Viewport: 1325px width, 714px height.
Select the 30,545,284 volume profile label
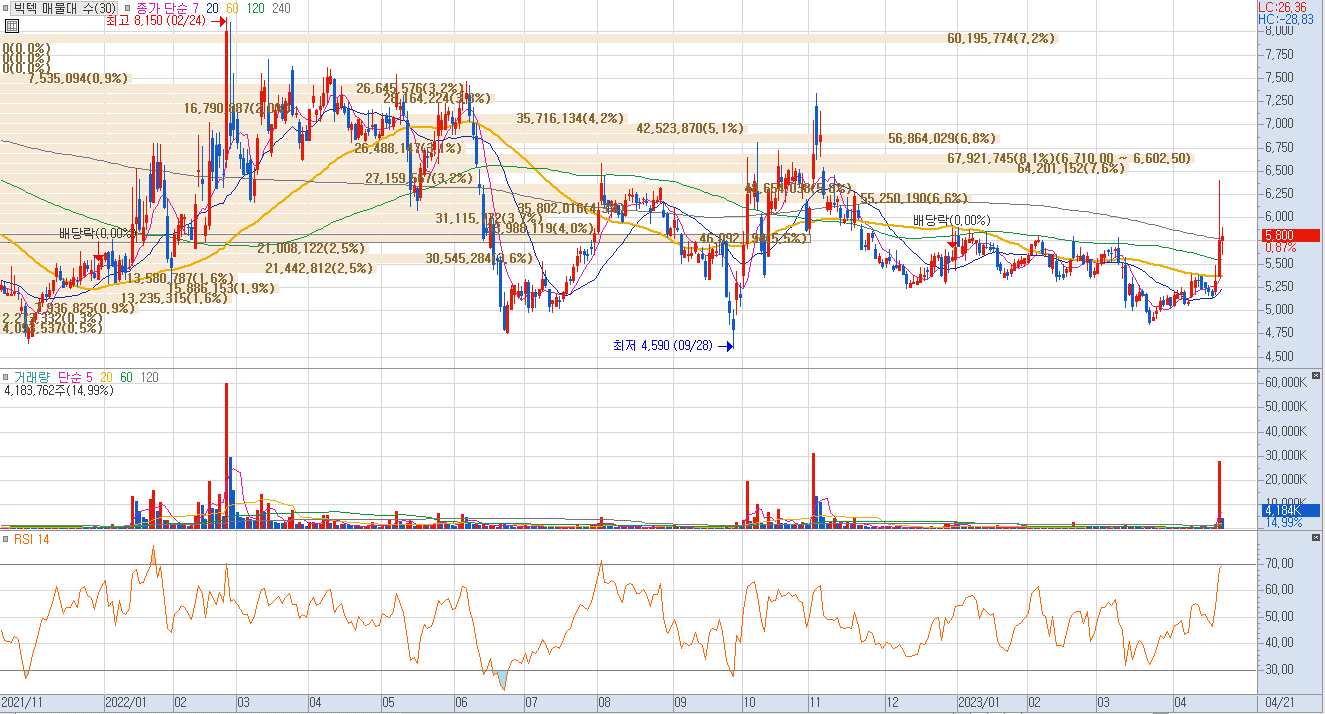479,258
